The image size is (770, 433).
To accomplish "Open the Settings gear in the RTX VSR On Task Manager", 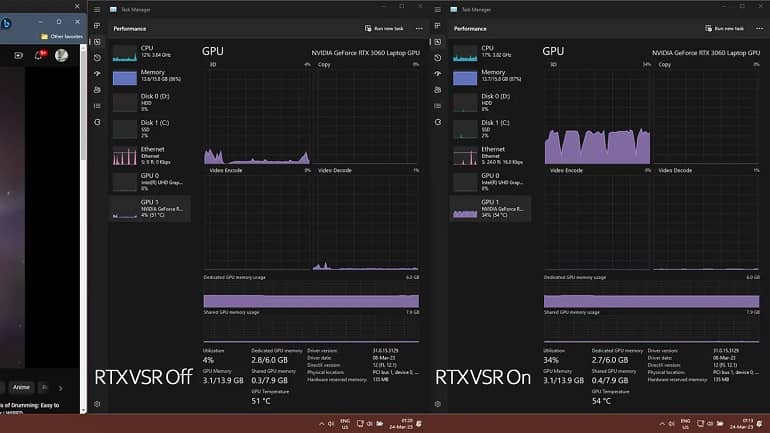I will pyautogui.click(x=438, y=404).
